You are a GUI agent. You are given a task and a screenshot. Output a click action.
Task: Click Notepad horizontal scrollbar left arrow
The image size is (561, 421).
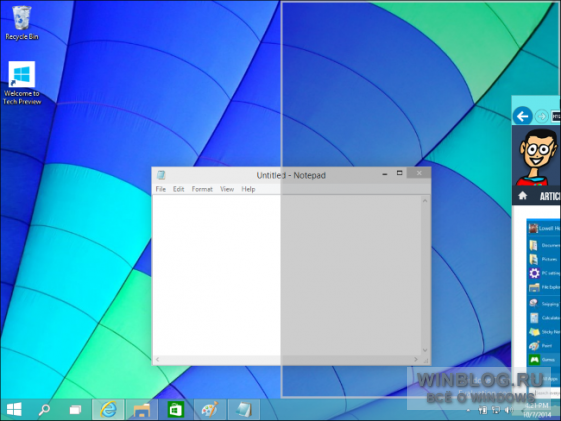pyautogui.click(x=157, y=359)
